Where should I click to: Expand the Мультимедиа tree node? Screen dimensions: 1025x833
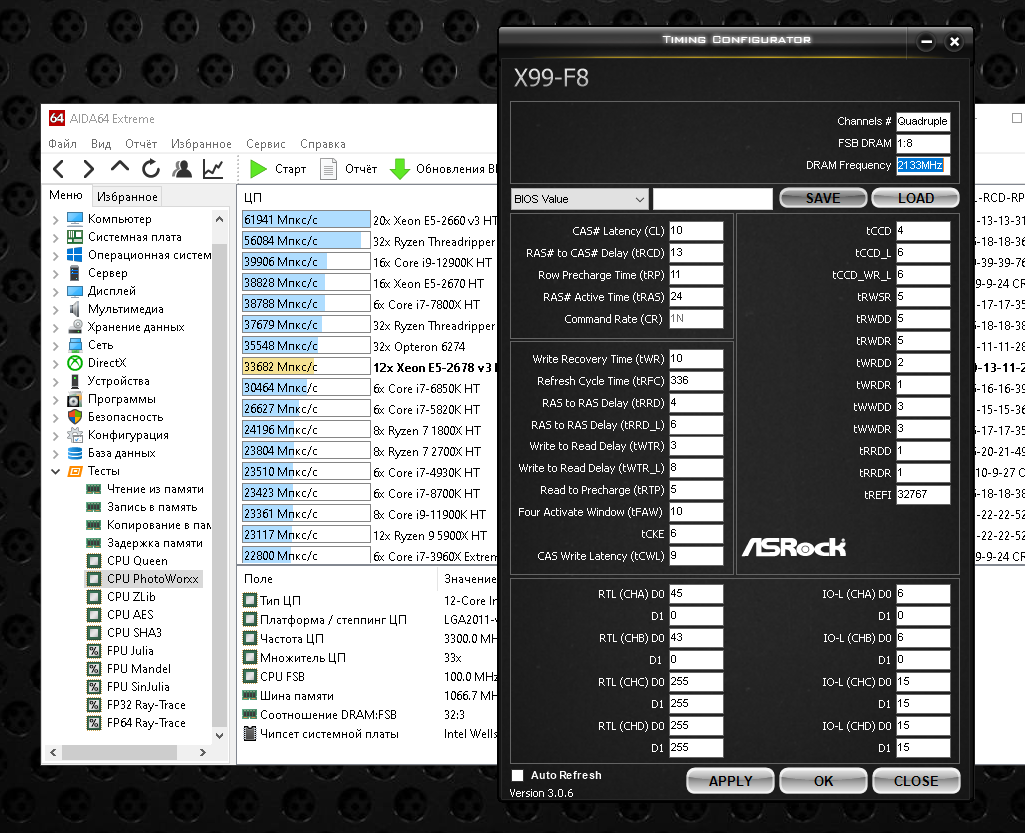(x=56, y=309)
